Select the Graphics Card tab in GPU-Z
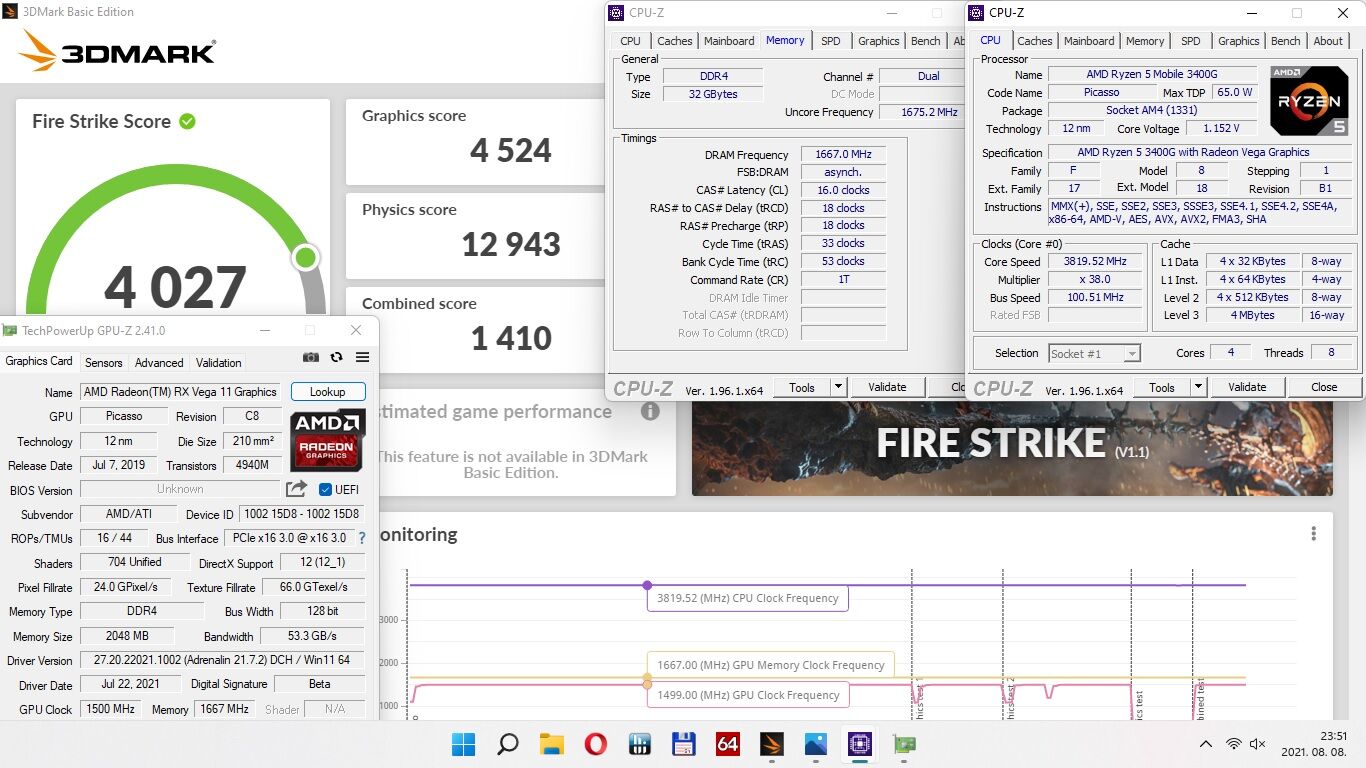The image size is (1366, 768). tap(39, 361)
